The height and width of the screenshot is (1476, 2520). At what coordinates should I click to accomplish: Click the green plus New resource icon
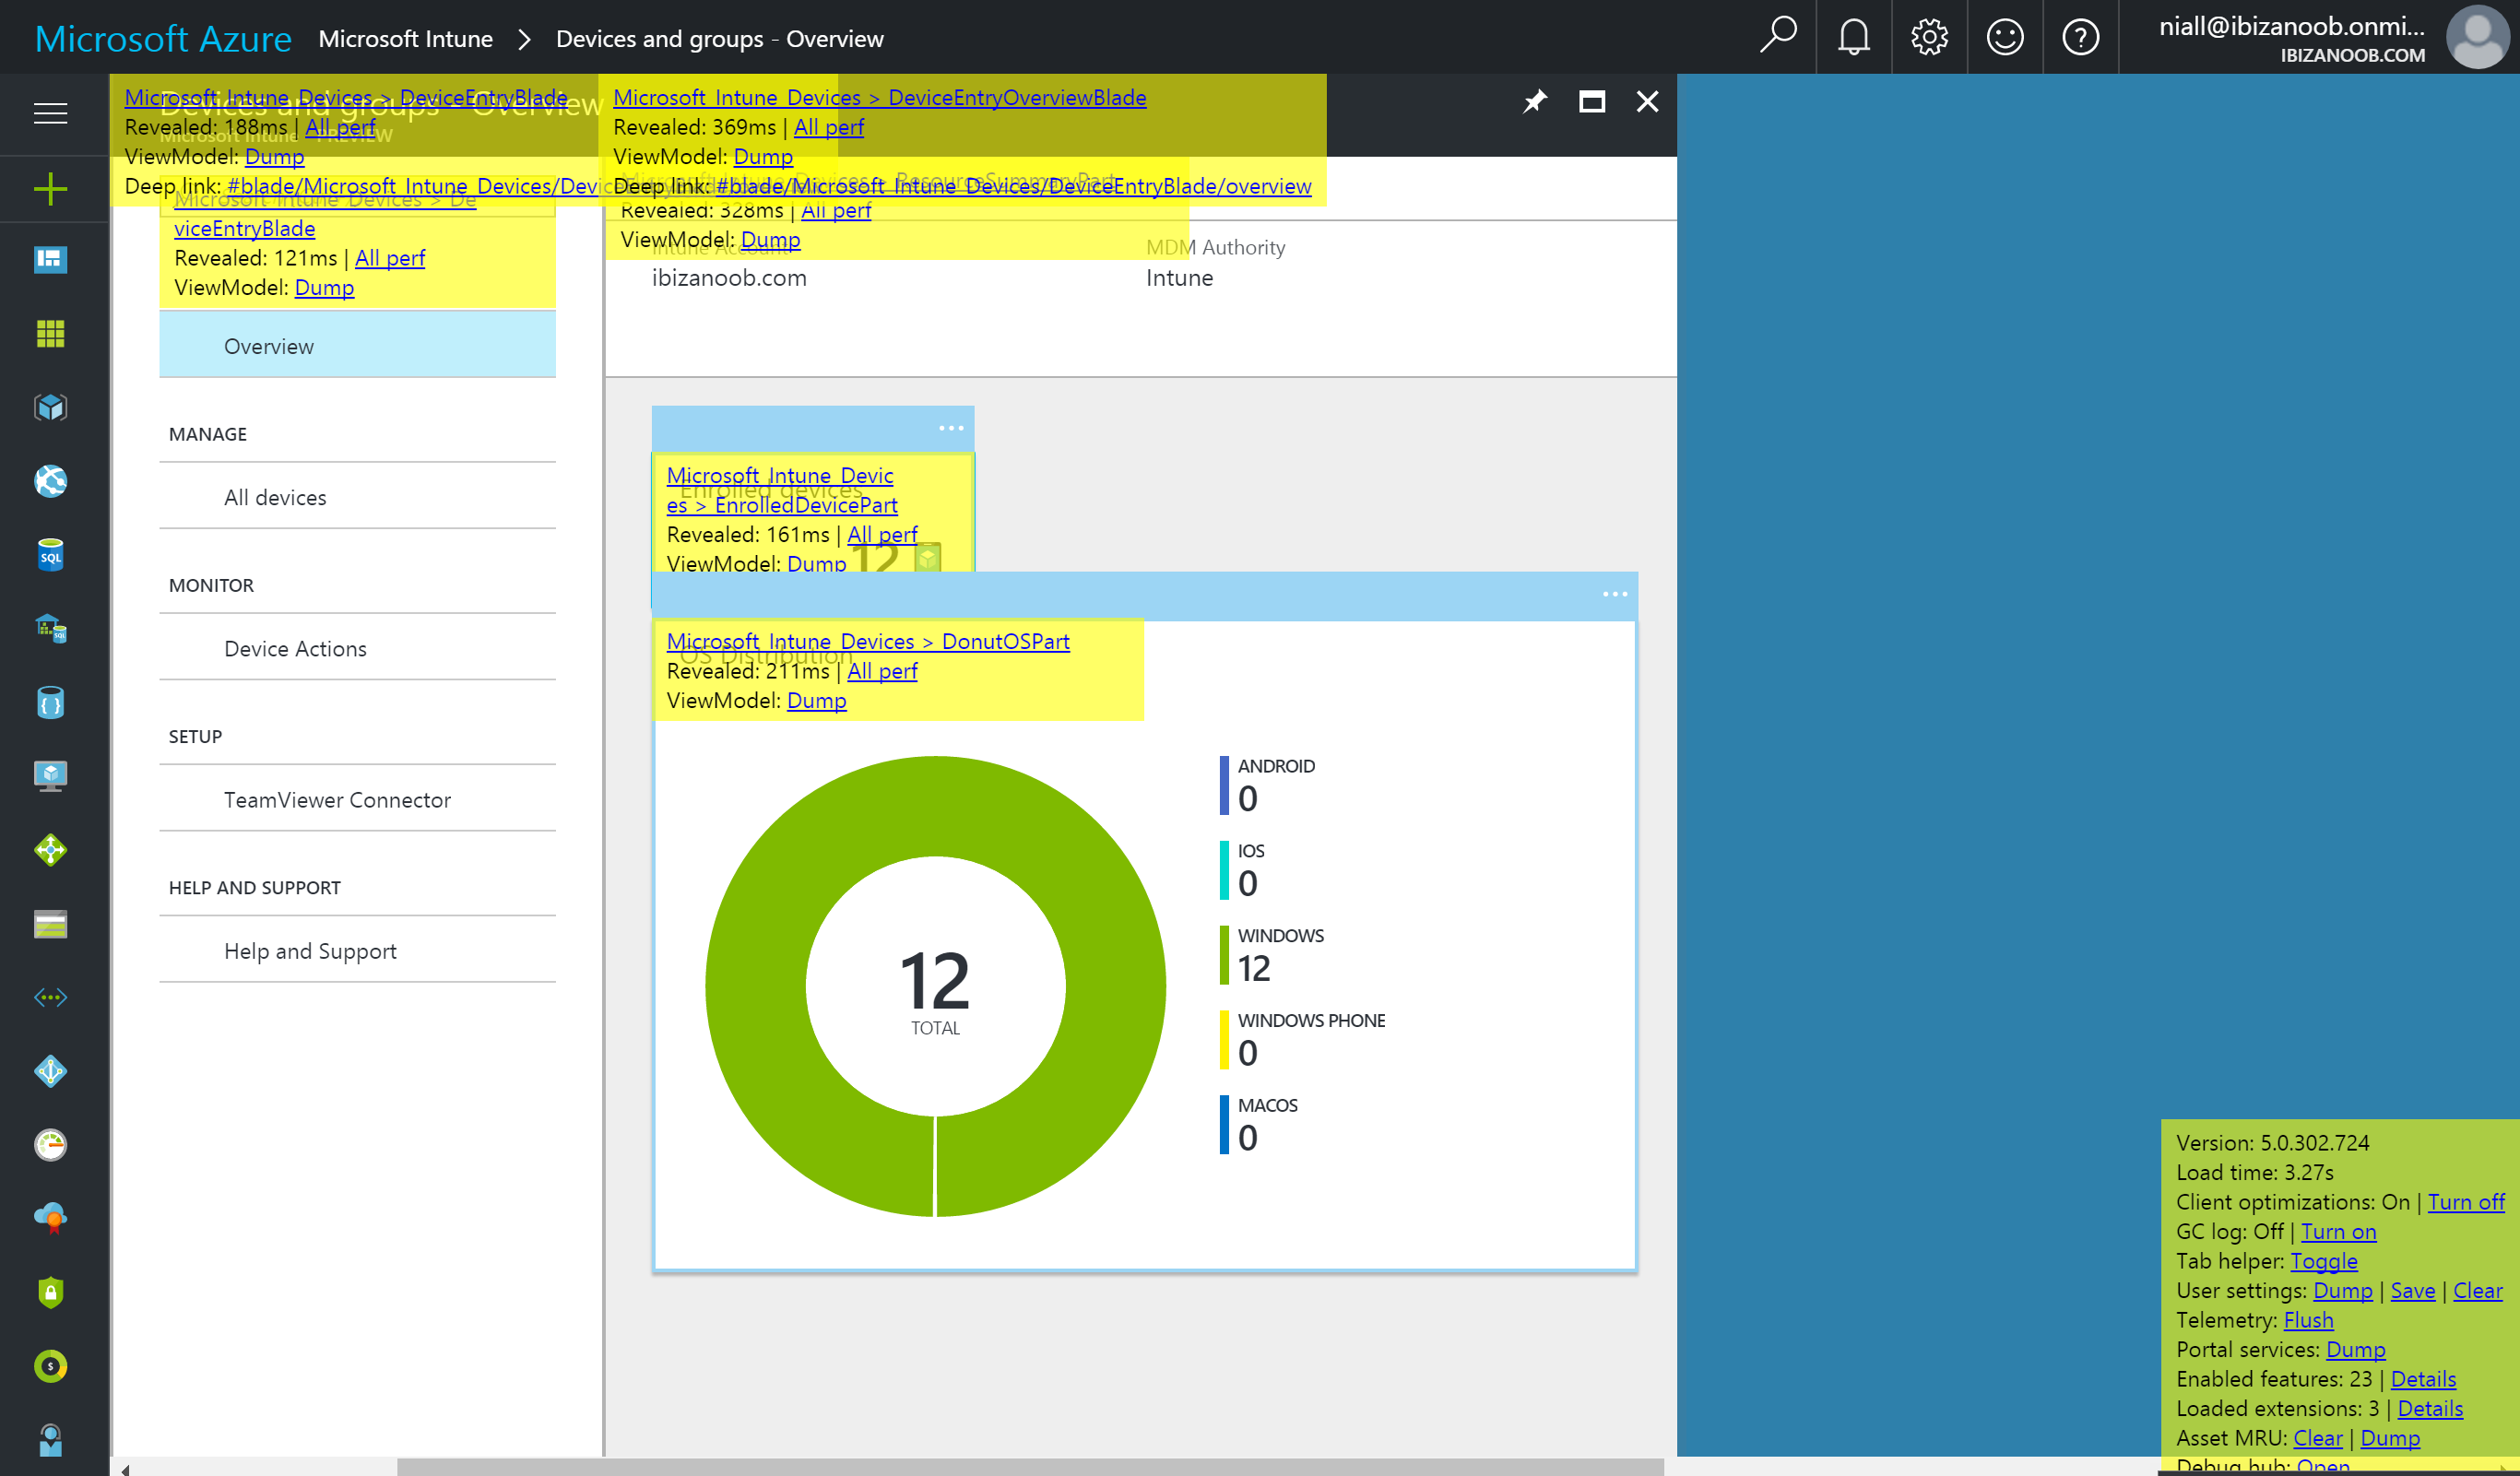click(x=51, y=189)
